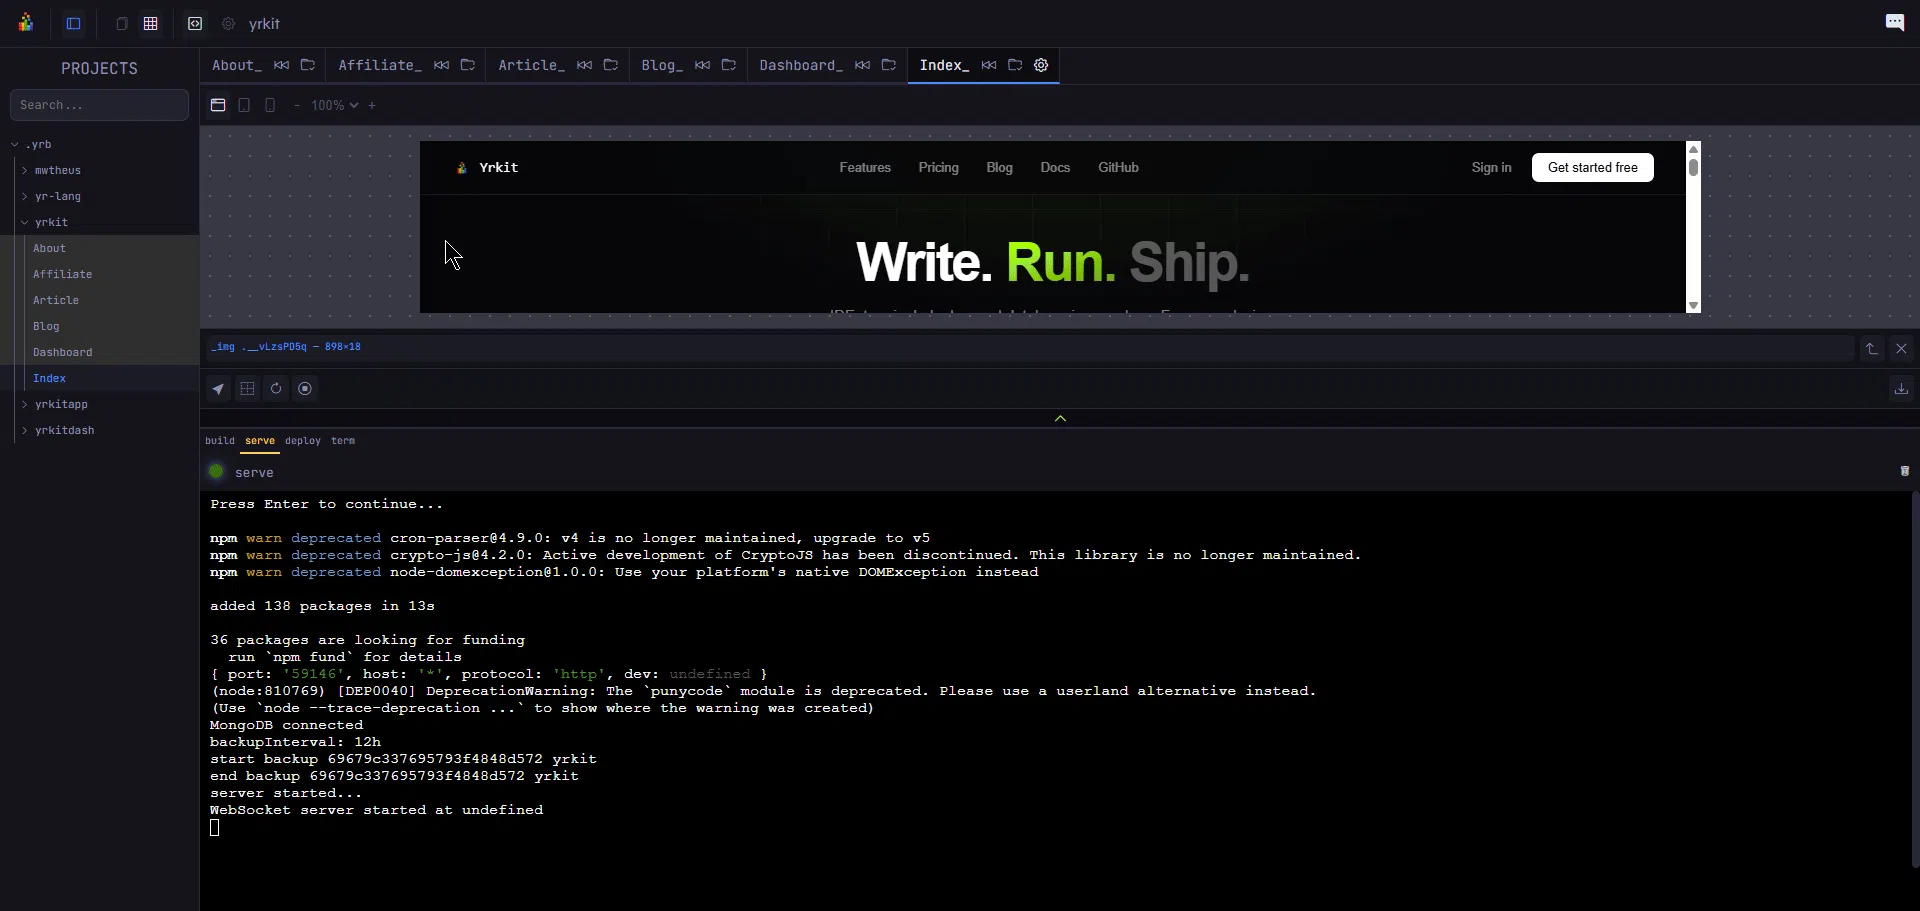Switch to the Blog tab
1920x911 pixels.
coord(662,65)
